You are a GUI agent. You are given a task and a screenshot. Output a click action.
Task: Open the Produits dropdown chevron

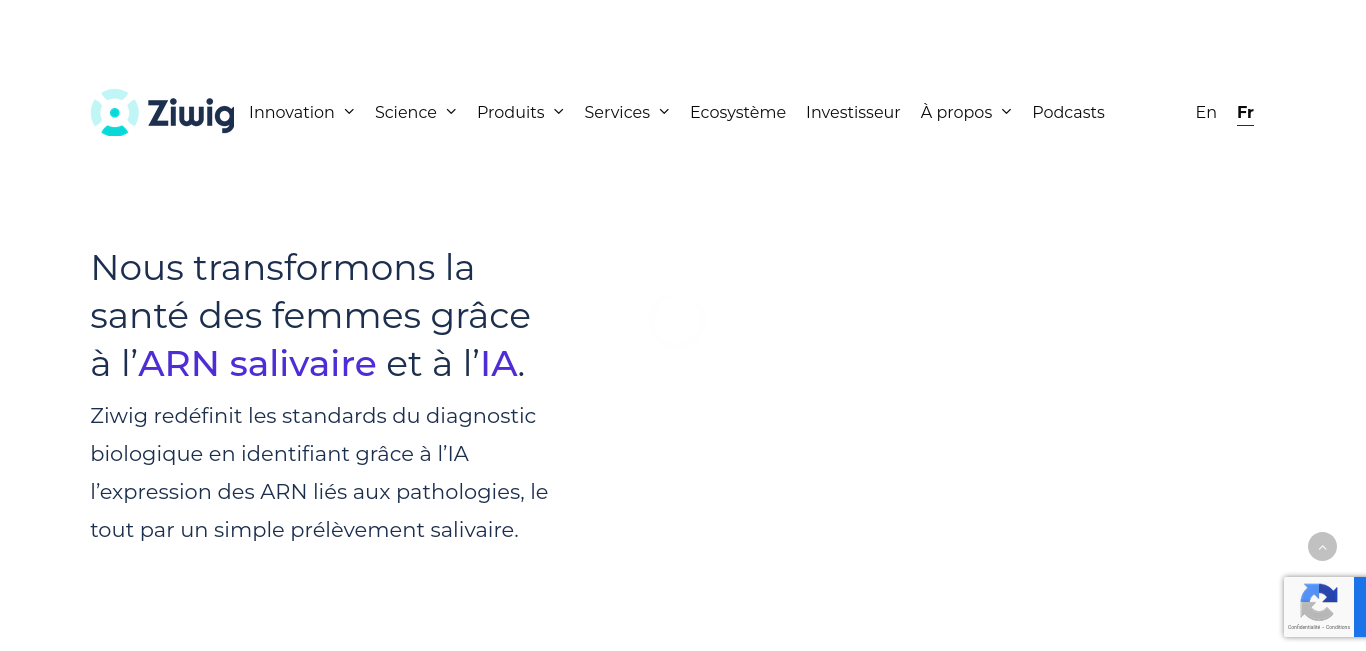pos(559,112)
